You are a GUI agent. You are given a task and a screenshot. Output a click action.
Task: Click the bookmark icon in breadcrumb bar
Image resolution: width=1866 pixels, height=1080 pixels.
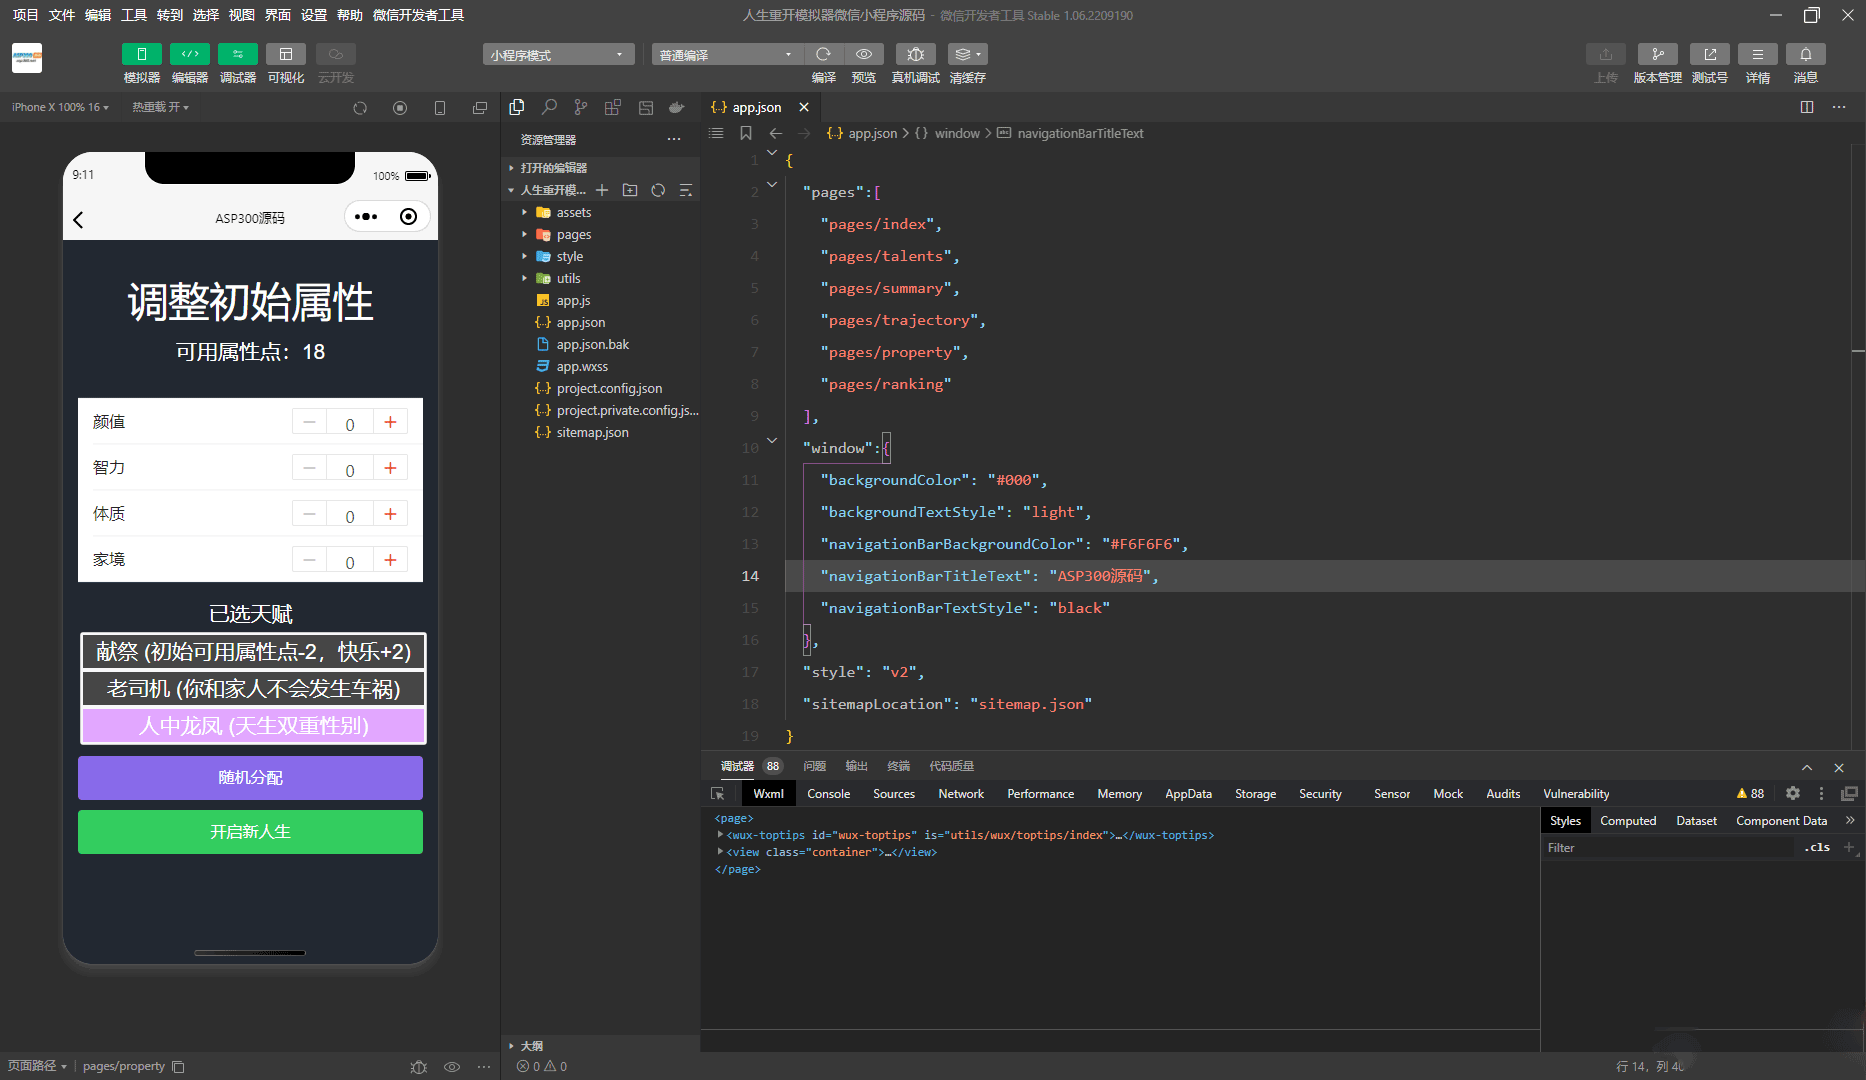pyautogui.click(x=746, y=133)
